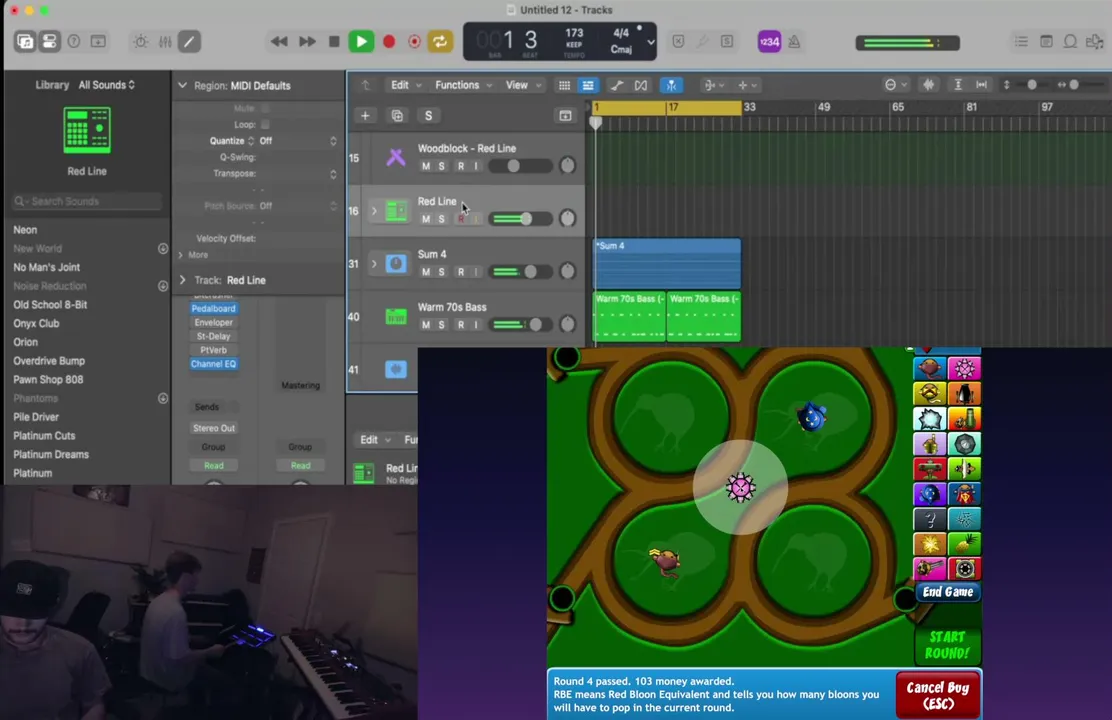Click the Channel EQ plugin slot
Screen dimensions: 1112x720
pyautogui.click(x=213, y=364)
